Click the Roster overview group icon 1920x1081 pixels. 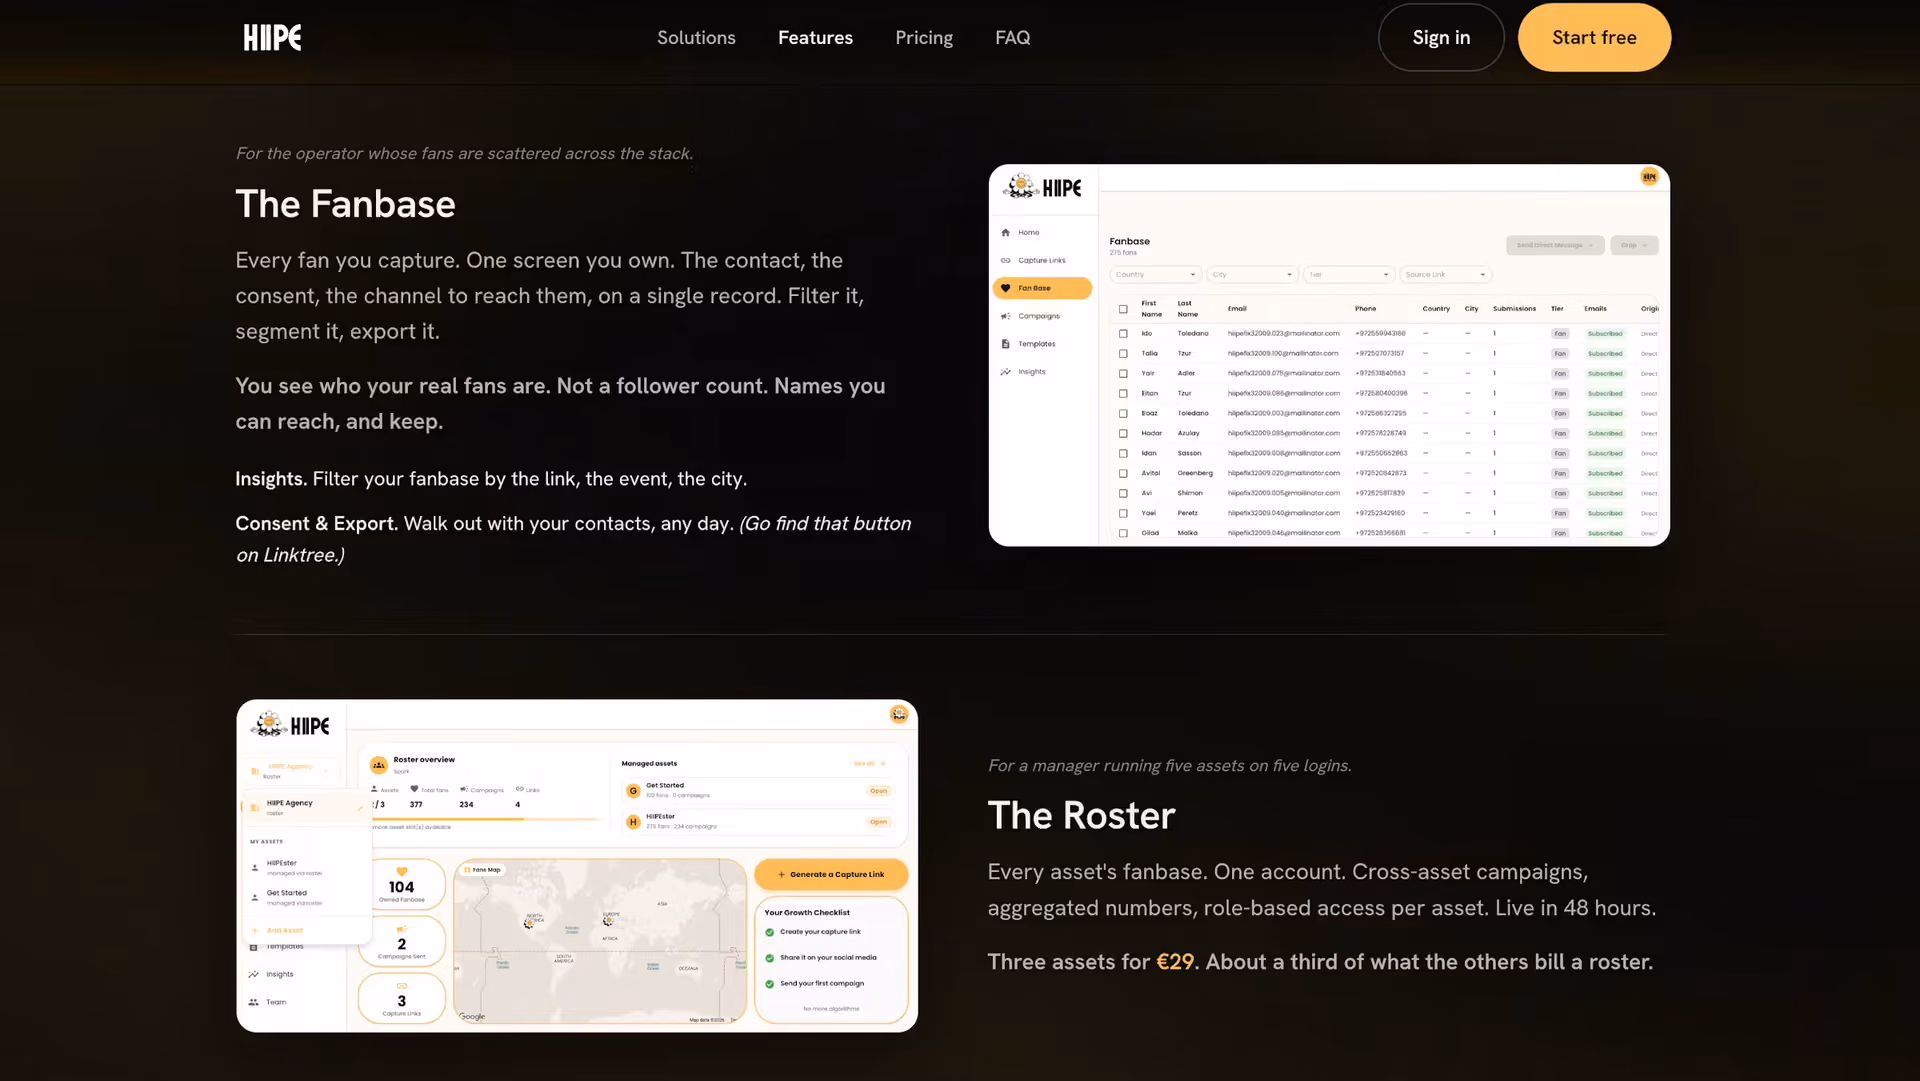378,765
